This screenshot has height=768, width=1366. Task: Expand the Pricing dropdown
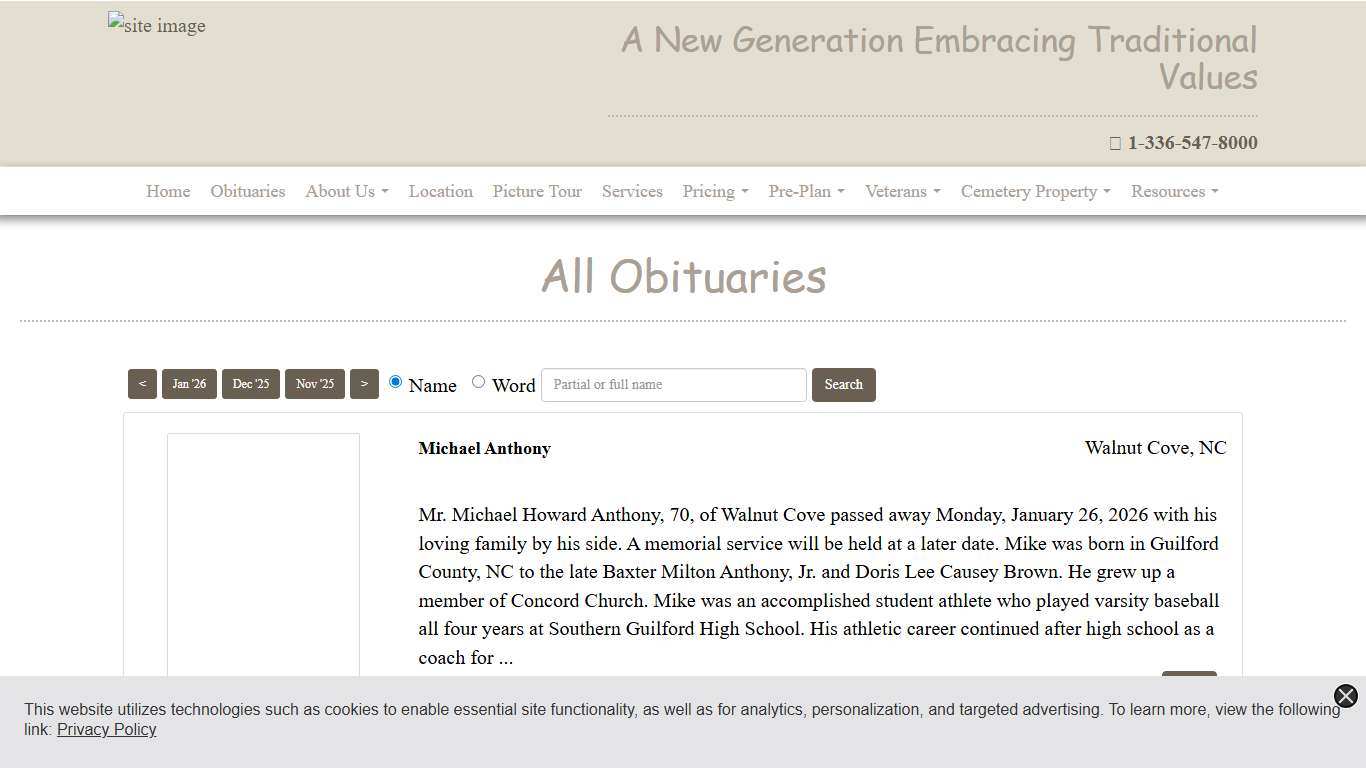714,191
